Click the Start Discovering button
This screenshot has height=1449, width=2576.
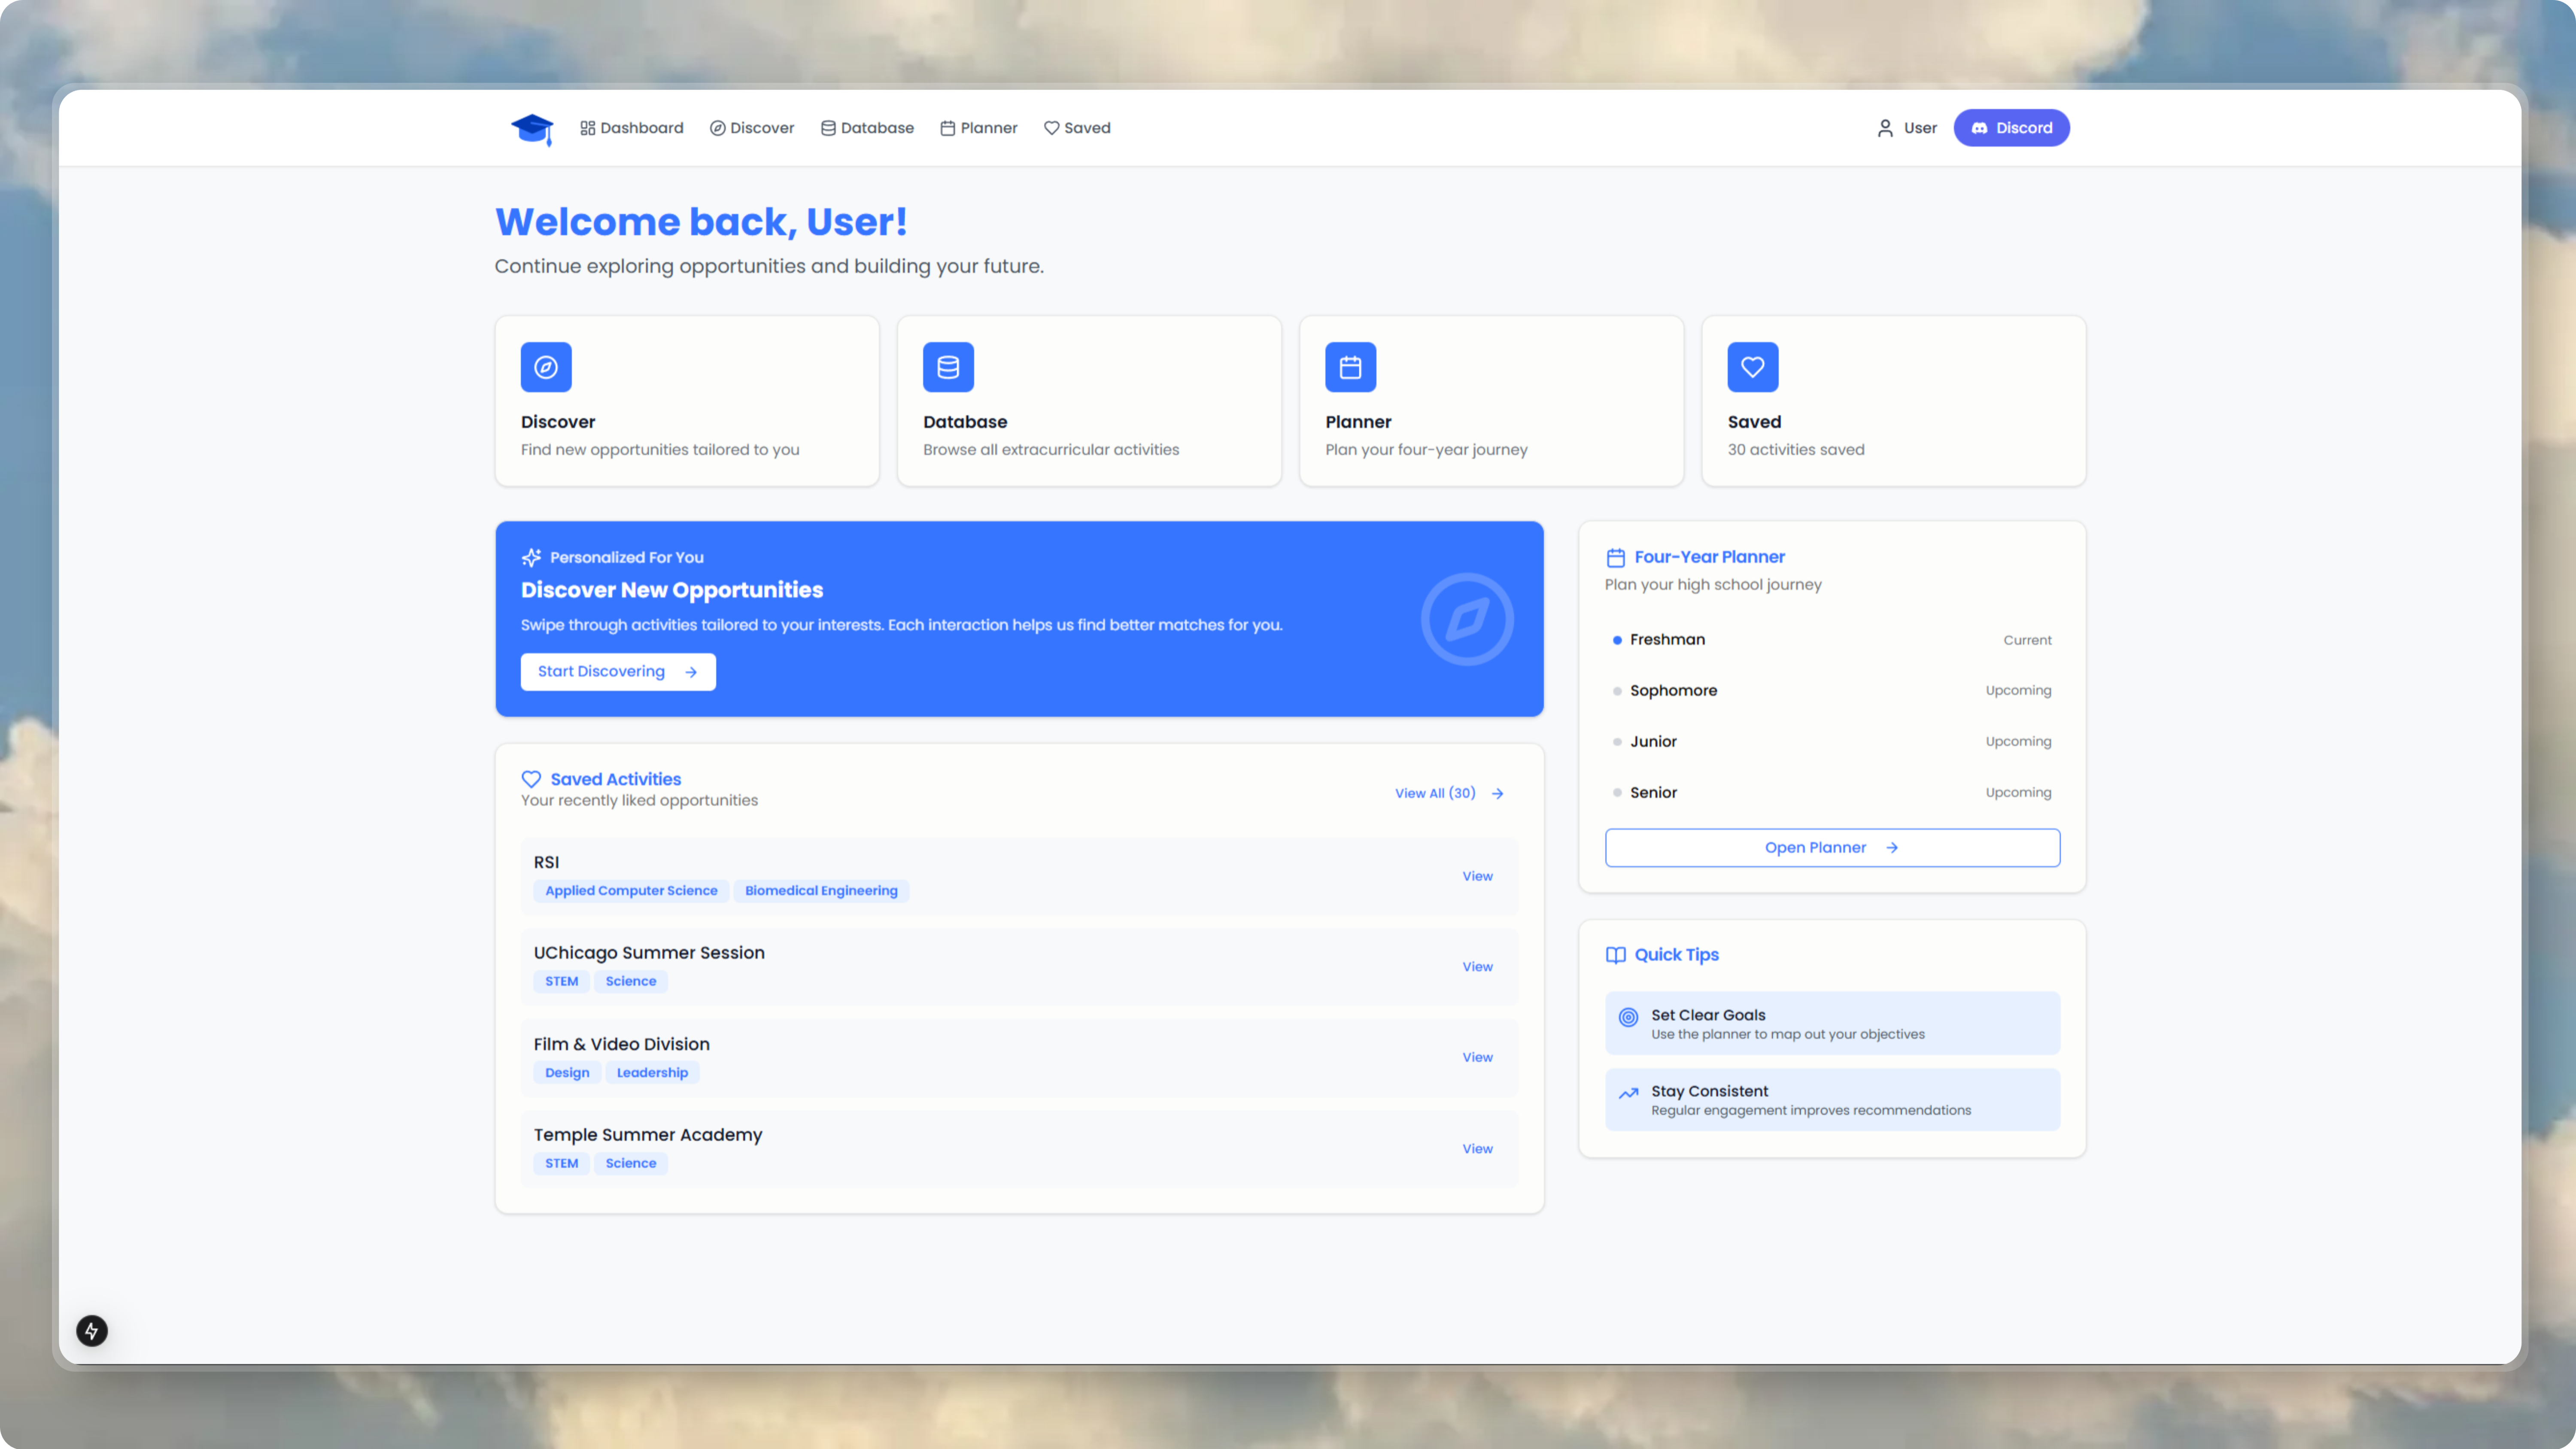click(617, 672)
